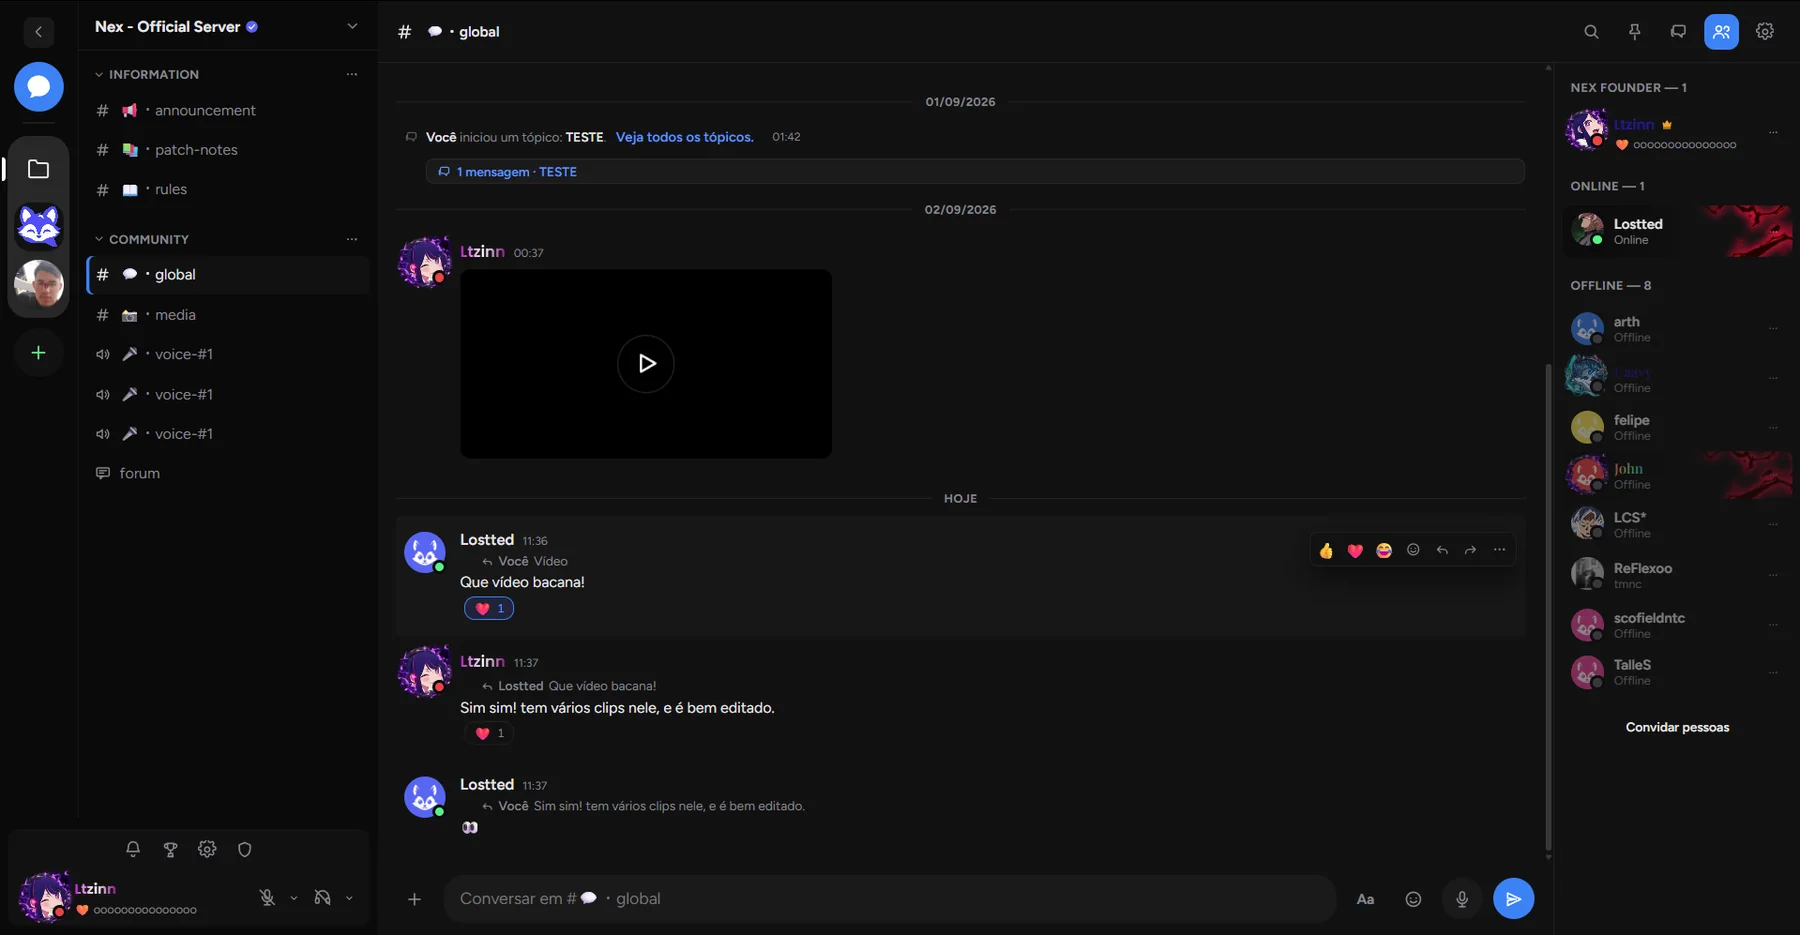Toggle headphone deafen in user panel
The width and height of the screenshot is (1800, 935).
click(x=322, y=898)
